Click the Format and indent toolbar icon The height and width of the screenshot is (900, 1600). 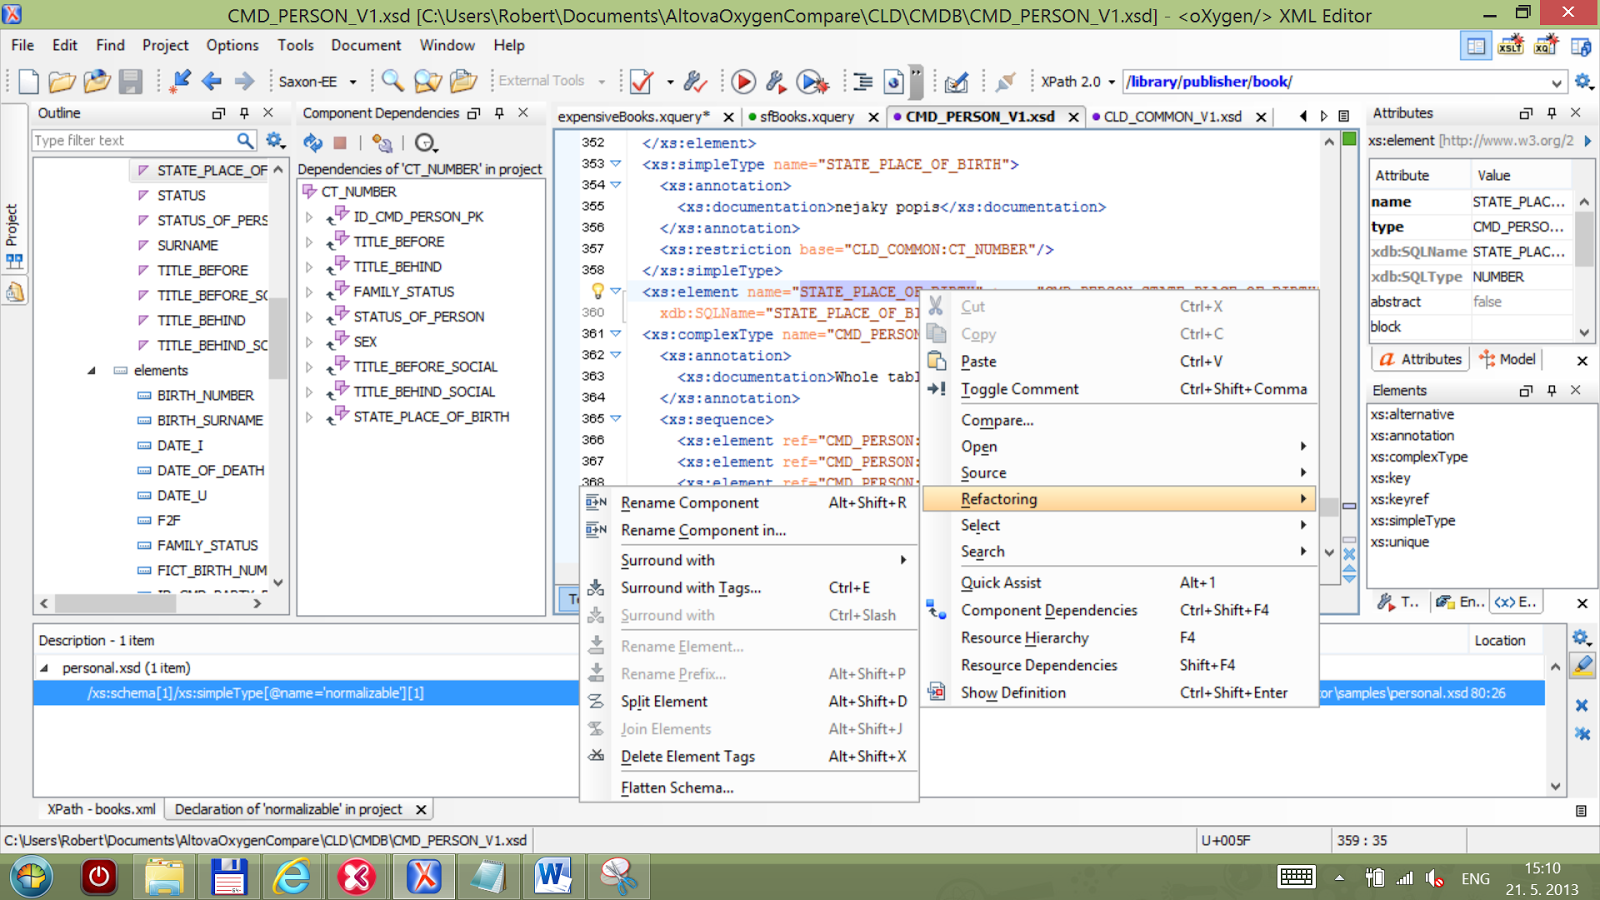pos(863,81)
